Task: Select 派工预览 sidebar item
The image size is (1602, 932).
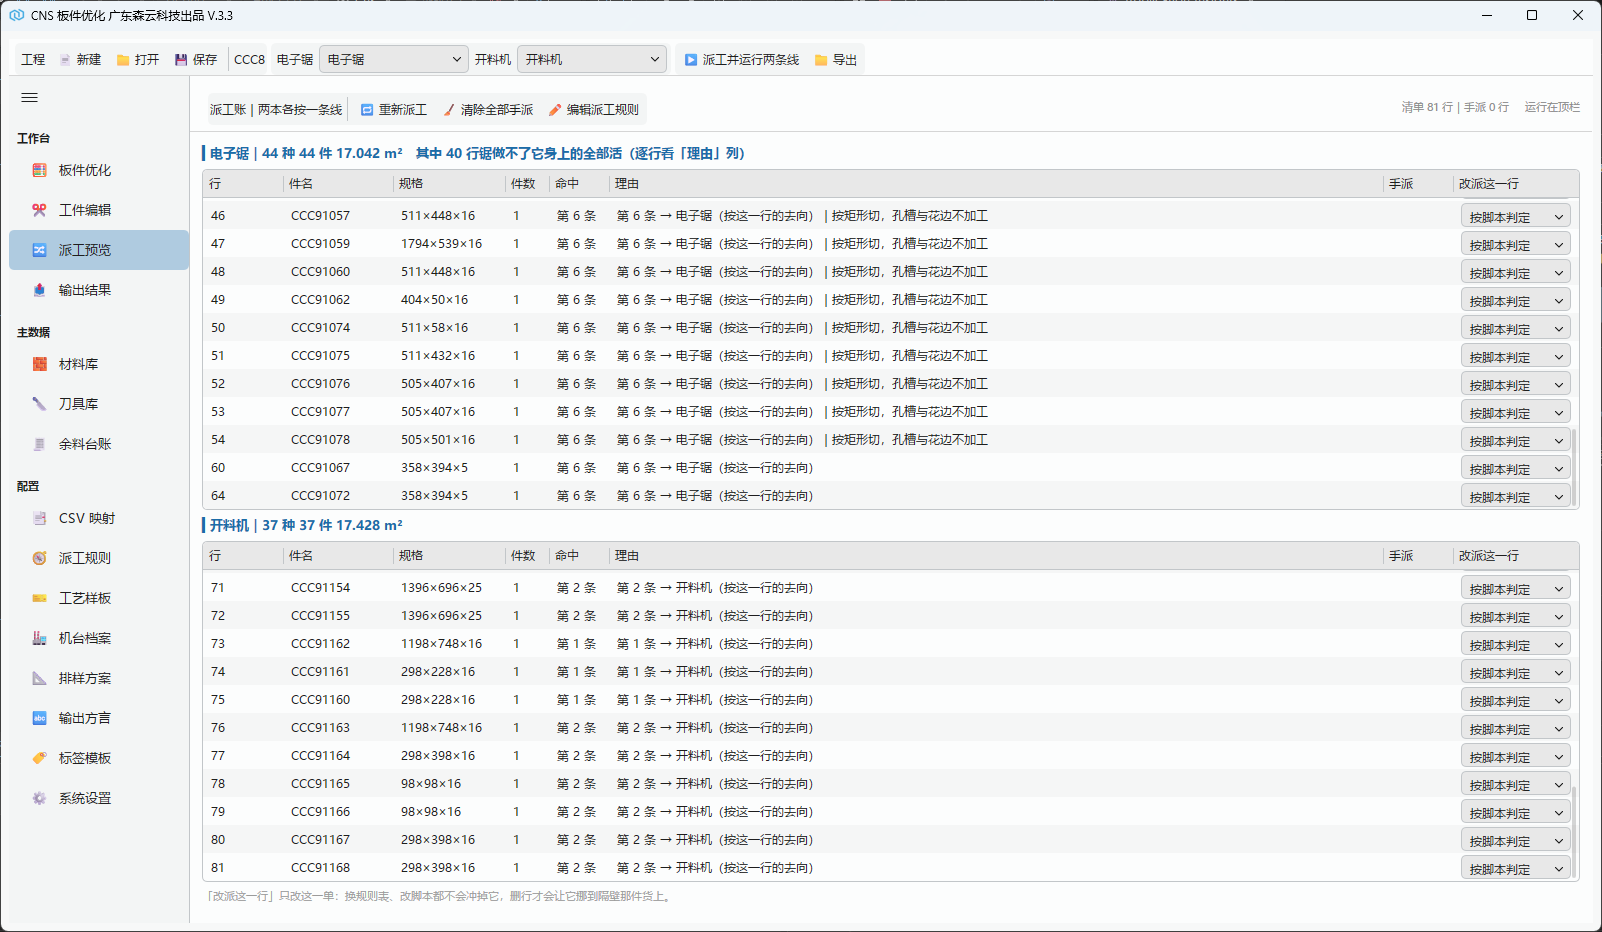Action: point(99,250)
